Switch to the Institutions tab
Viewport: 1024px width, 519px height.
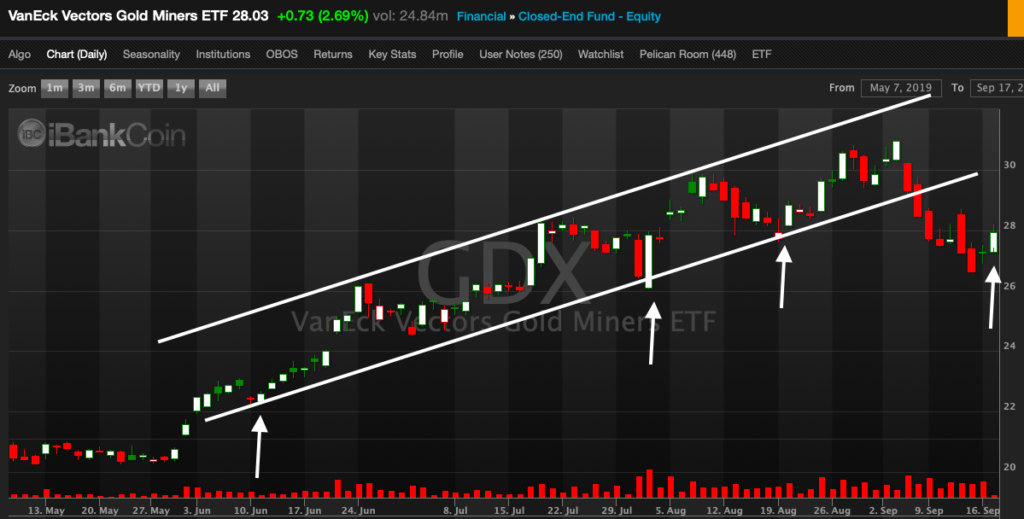click(223, 54)
